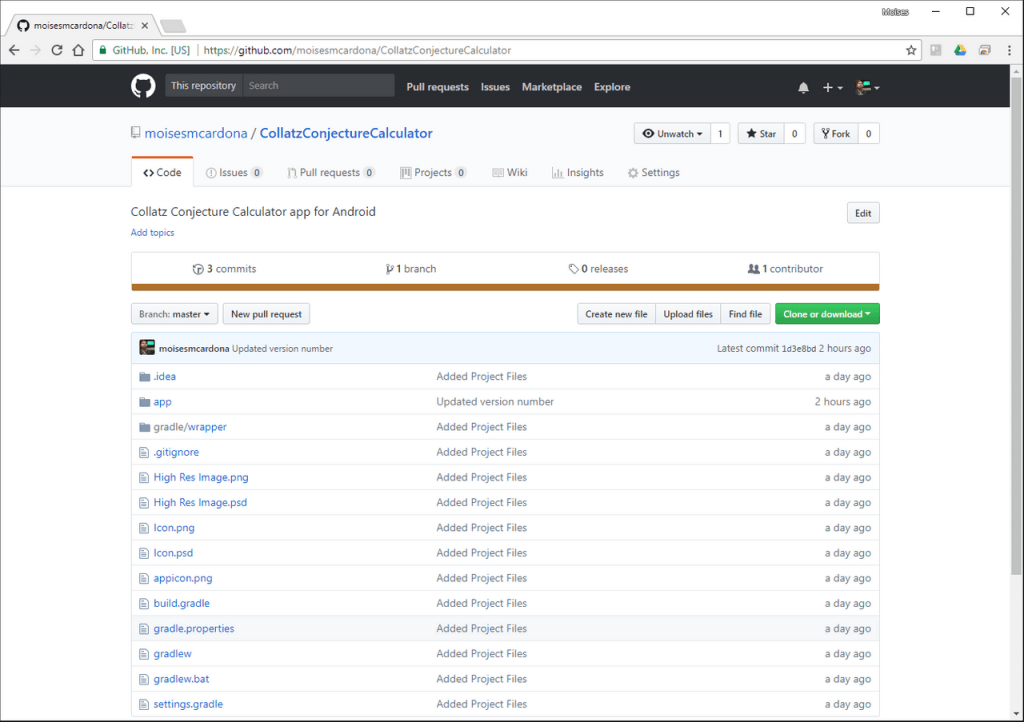Open the notifications bell
Image resolution: width=1024 pixels, height=722 pixels.
click(x=803, y=87)
